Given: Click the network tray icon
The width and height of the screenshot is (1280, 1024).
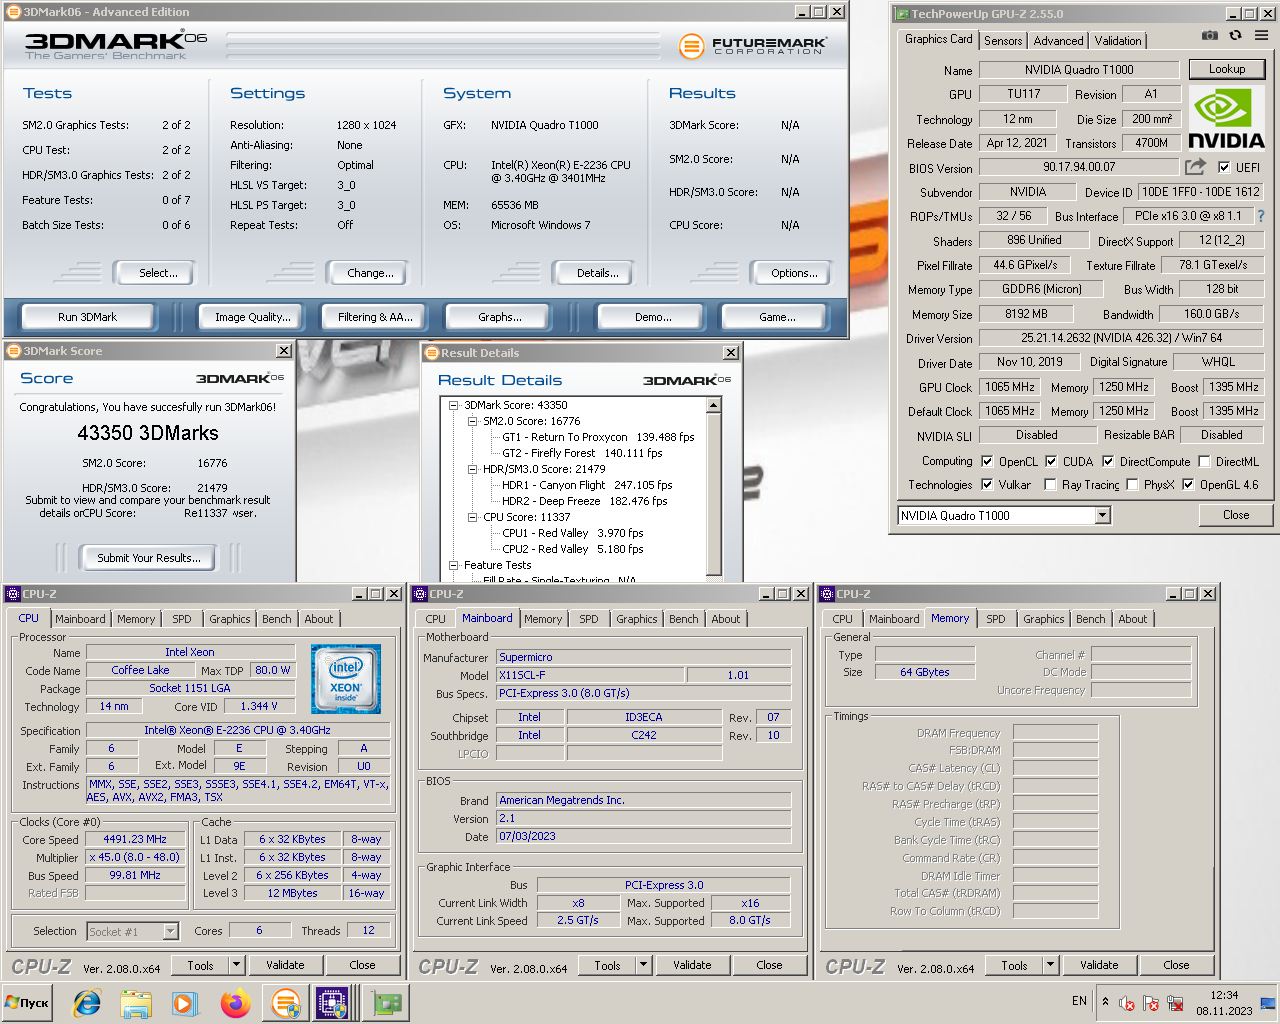Looking at the screenshot, I should (1175, 1003).
